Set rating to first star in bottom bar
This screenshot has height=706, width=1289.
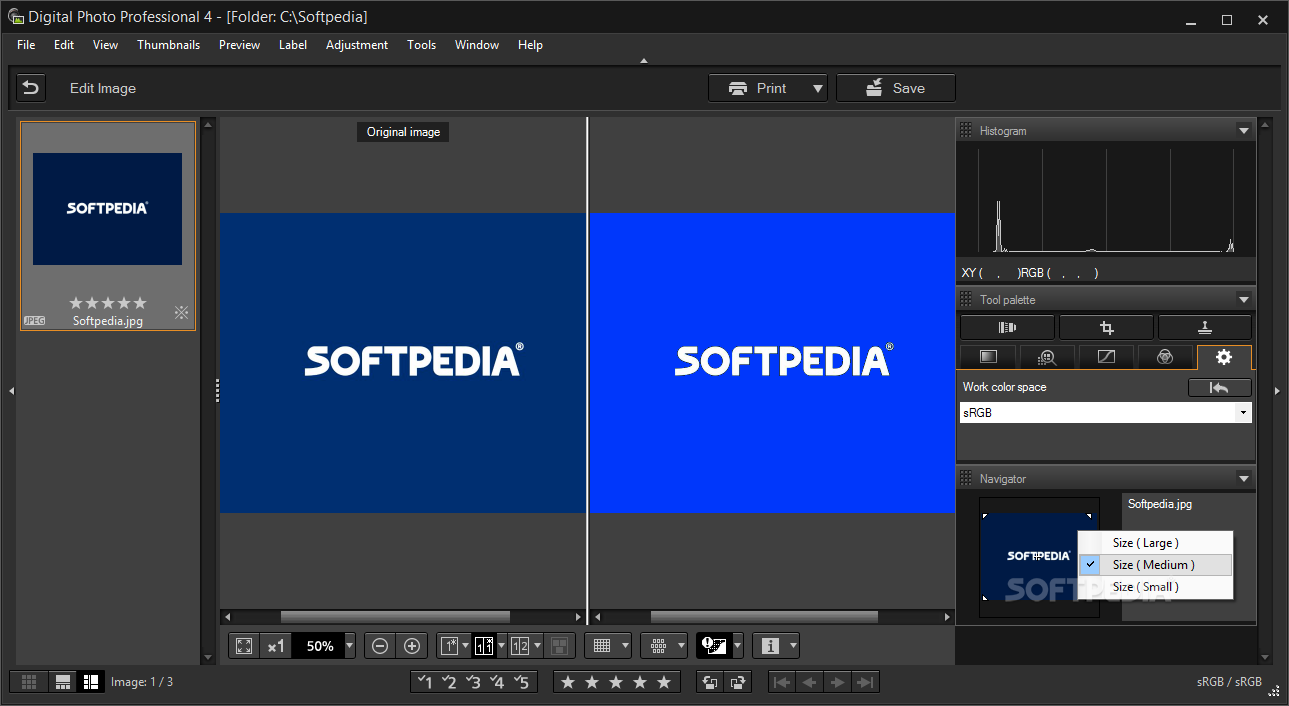568,682
